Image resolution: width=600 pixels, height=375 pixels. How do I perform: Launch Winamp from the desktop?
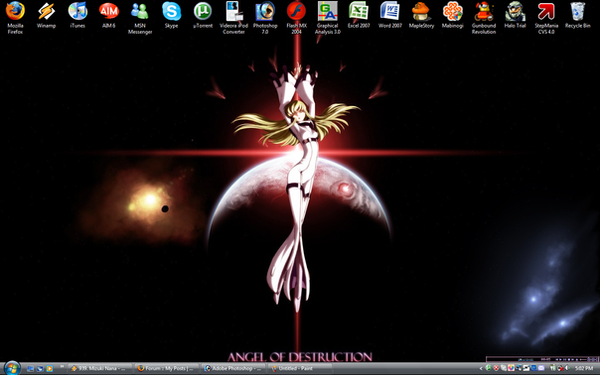[46, 15]
